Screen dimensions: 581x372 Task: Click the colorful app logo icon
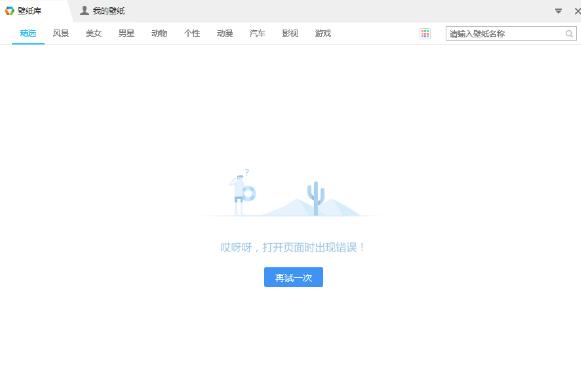pyautogui.click(x=10, y=11)
